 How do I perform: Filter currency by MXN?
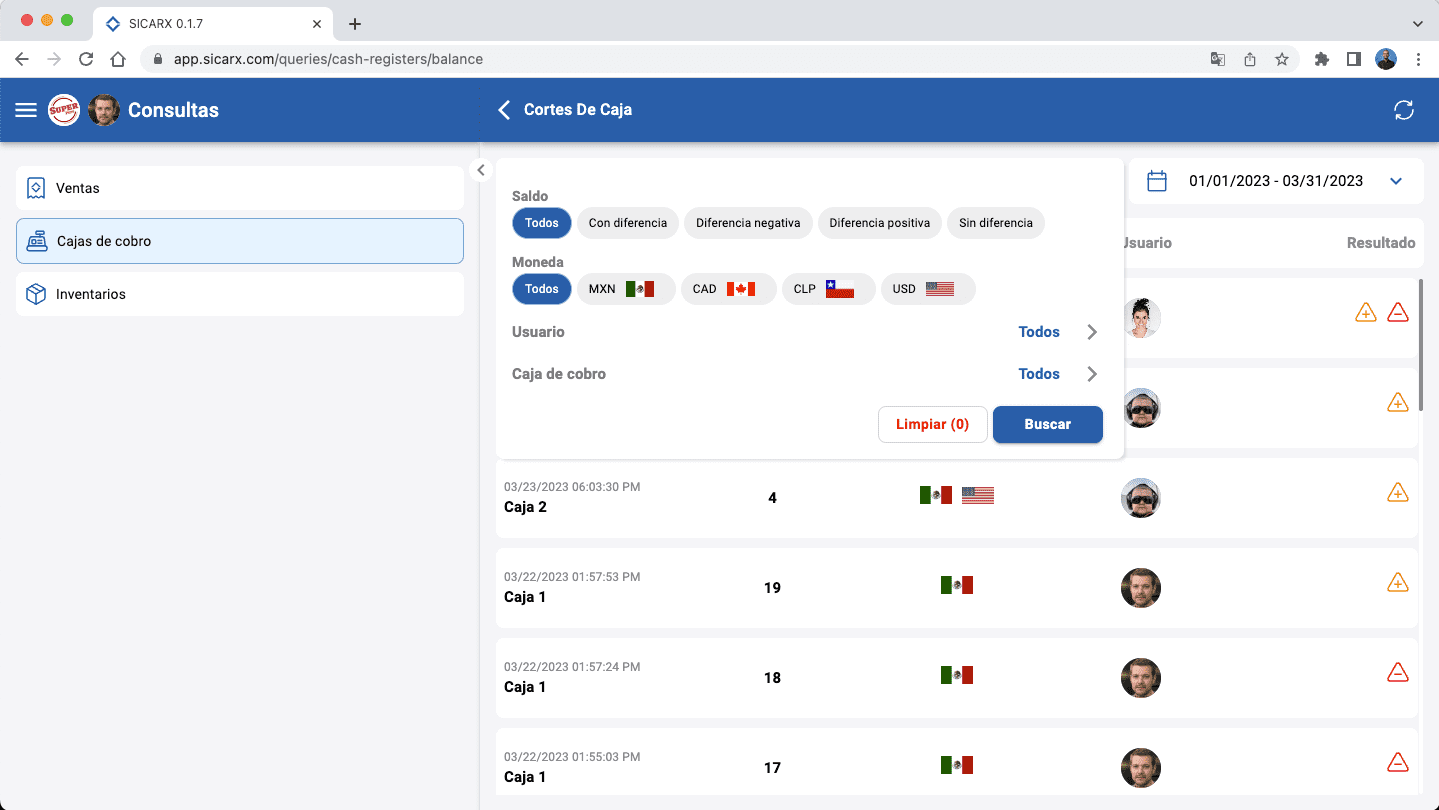626,289
